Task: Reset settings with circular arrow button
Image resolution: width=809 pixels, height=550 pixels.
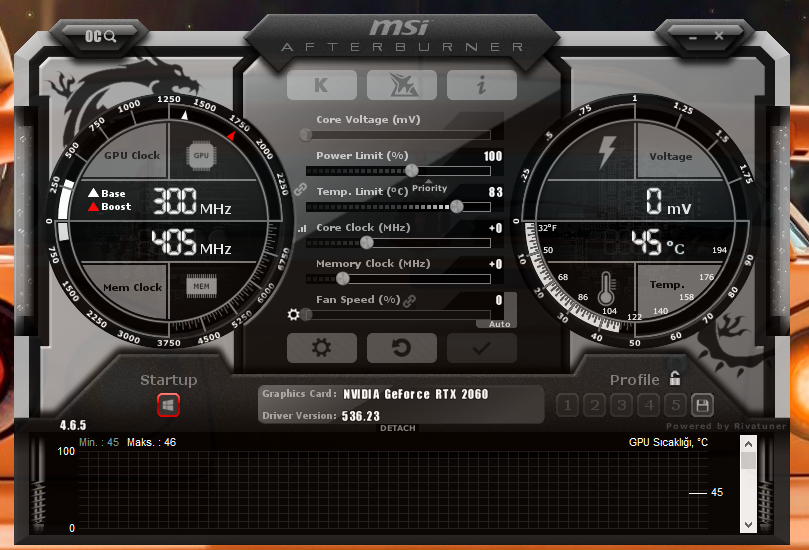Action: [401, 348]
